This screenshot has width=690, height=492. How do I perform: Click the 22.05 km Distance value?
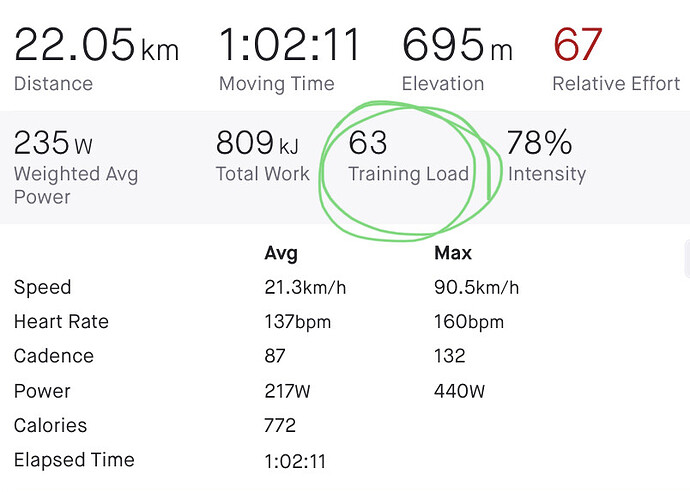click(x=96, y=45)
